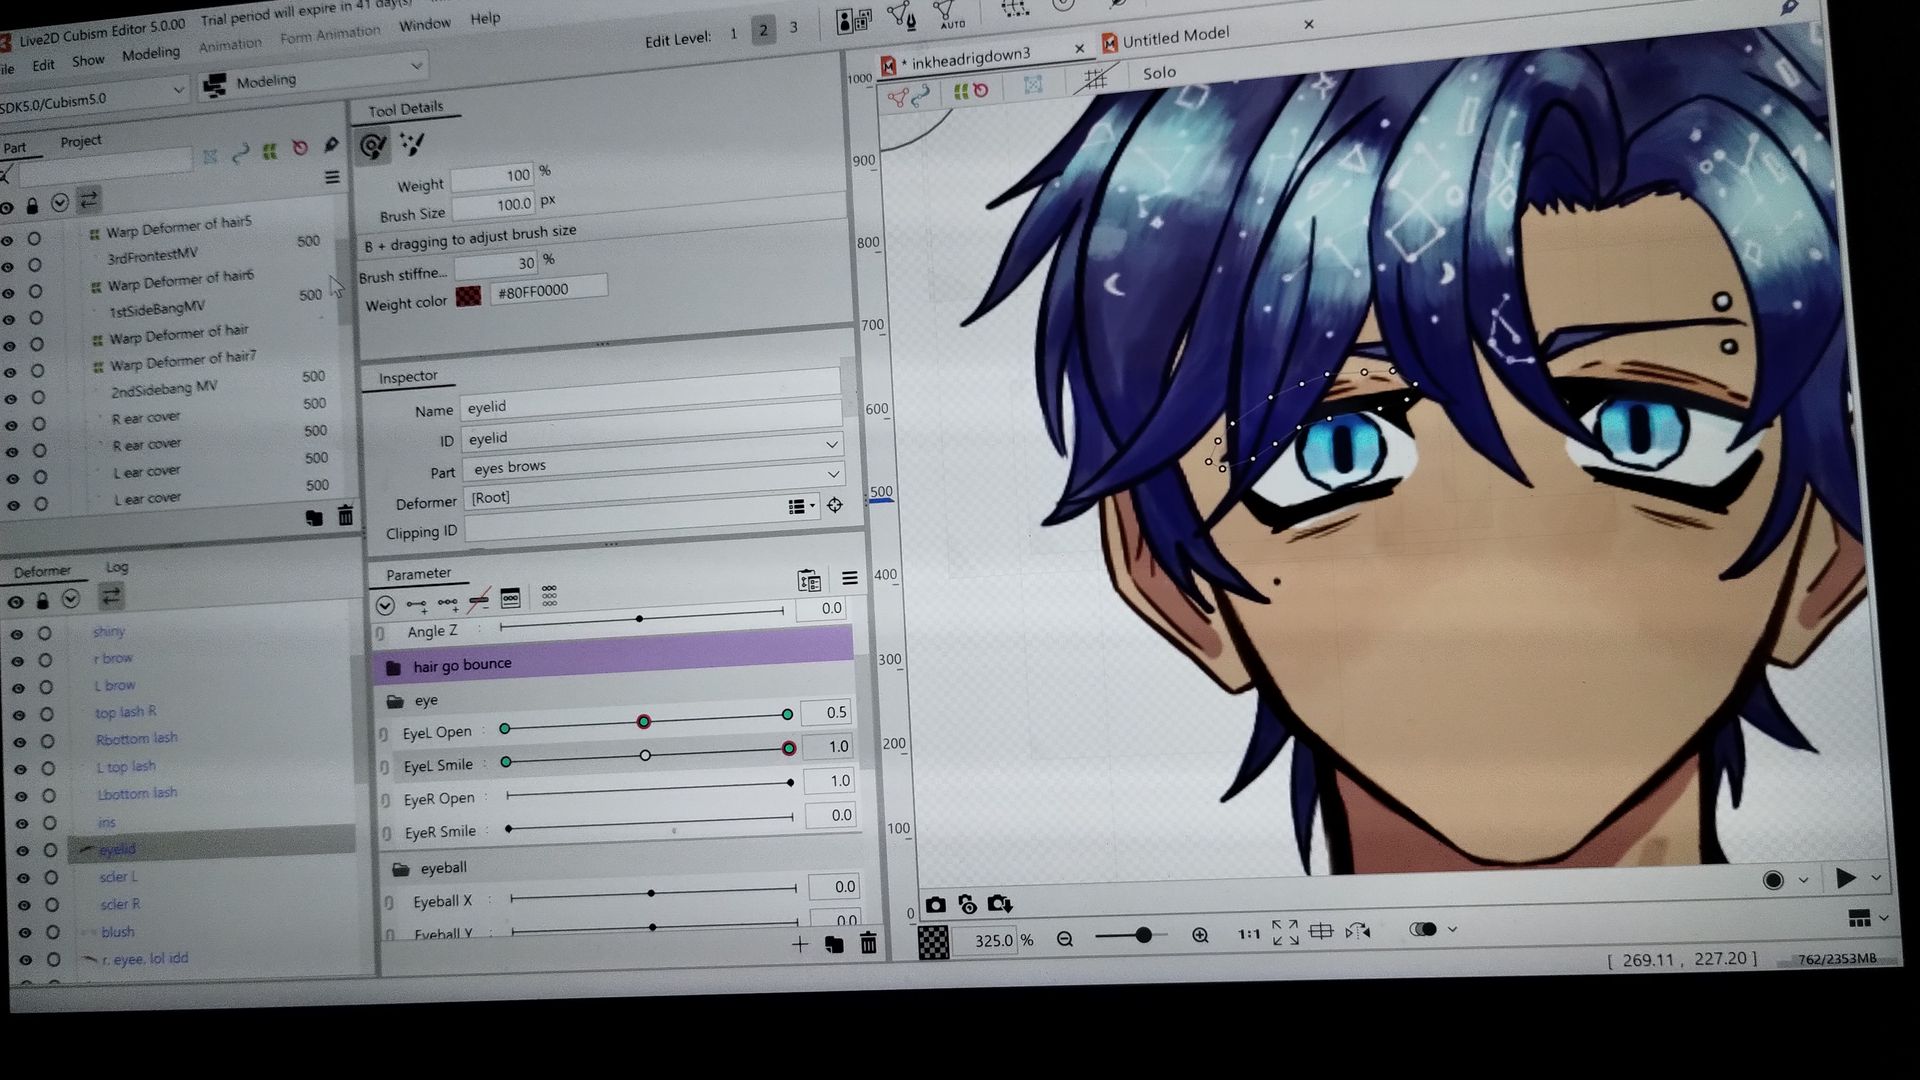Click the delete keys parameter icon
The height and width of the screenshot is (1080, 1920).
[479, 601]
